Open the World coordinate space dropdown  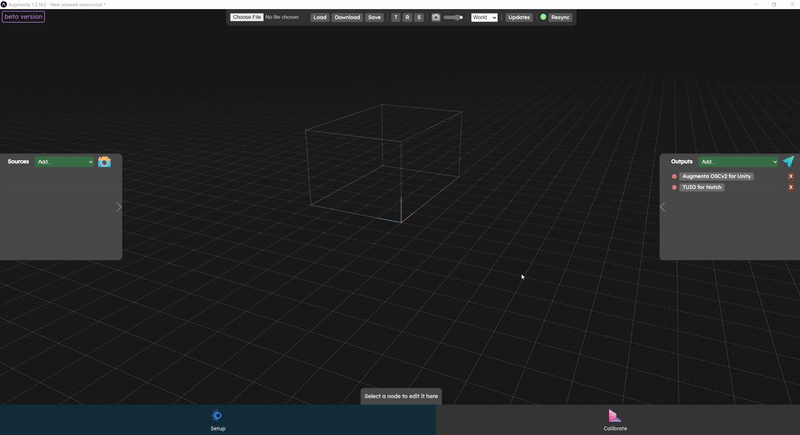point(484,17)
